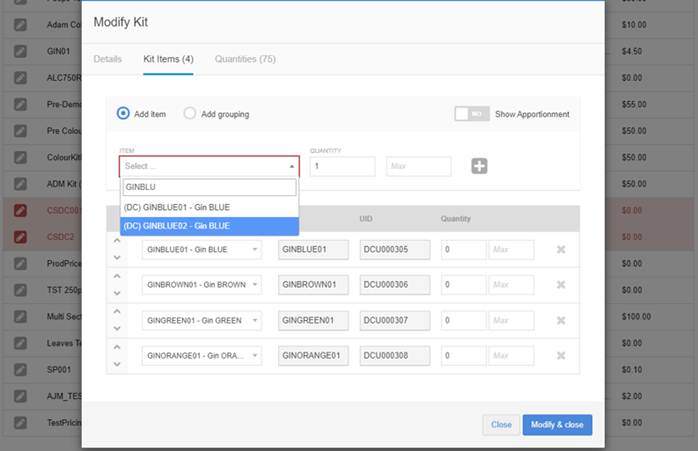Viewport: 698px width, 451px height.
Task: Click the Quantity input field showing 1
Action: point(342,166)
